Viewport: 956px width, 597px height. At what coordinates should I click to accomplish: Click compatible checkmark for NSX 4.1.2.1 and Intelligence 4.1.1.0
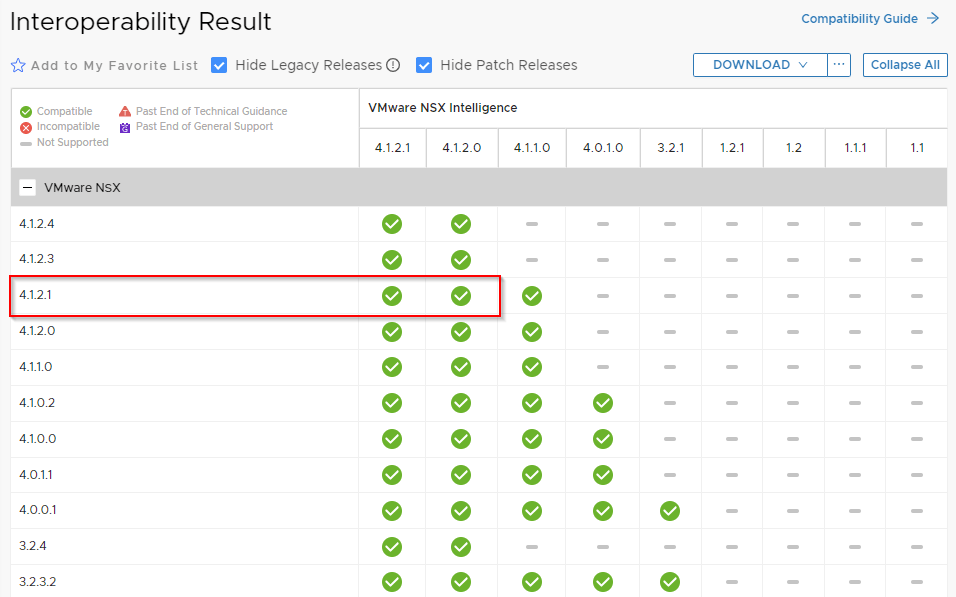pos(532,296)
